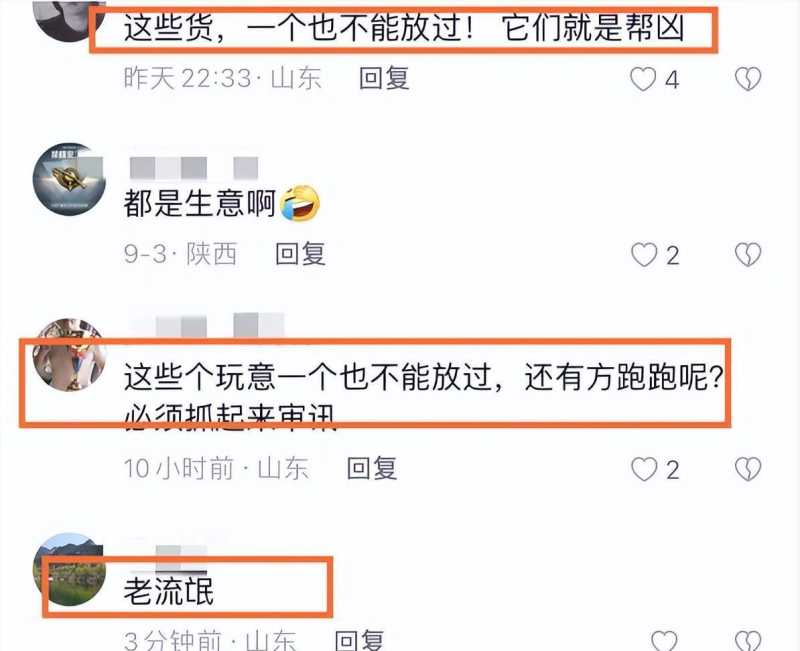Open the landscape avatar beside 老流氓
This screenshot has width=800, height=651.
pos(69,569)
